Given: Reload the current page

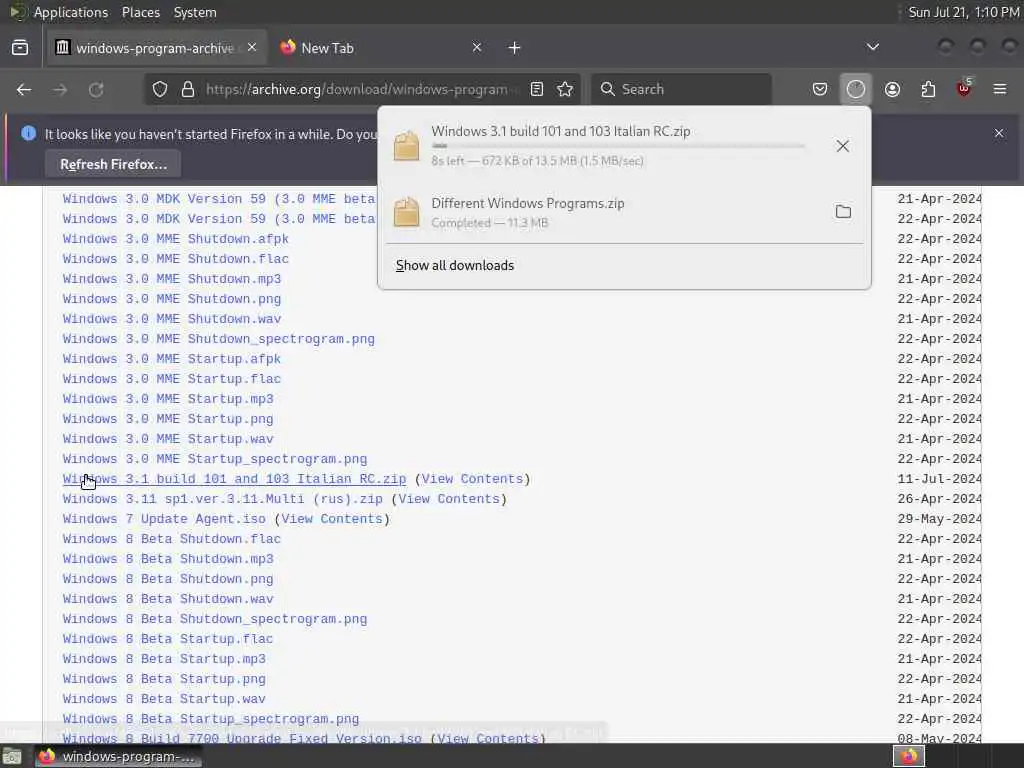Looking at the screenshot, I should point(96,89).
